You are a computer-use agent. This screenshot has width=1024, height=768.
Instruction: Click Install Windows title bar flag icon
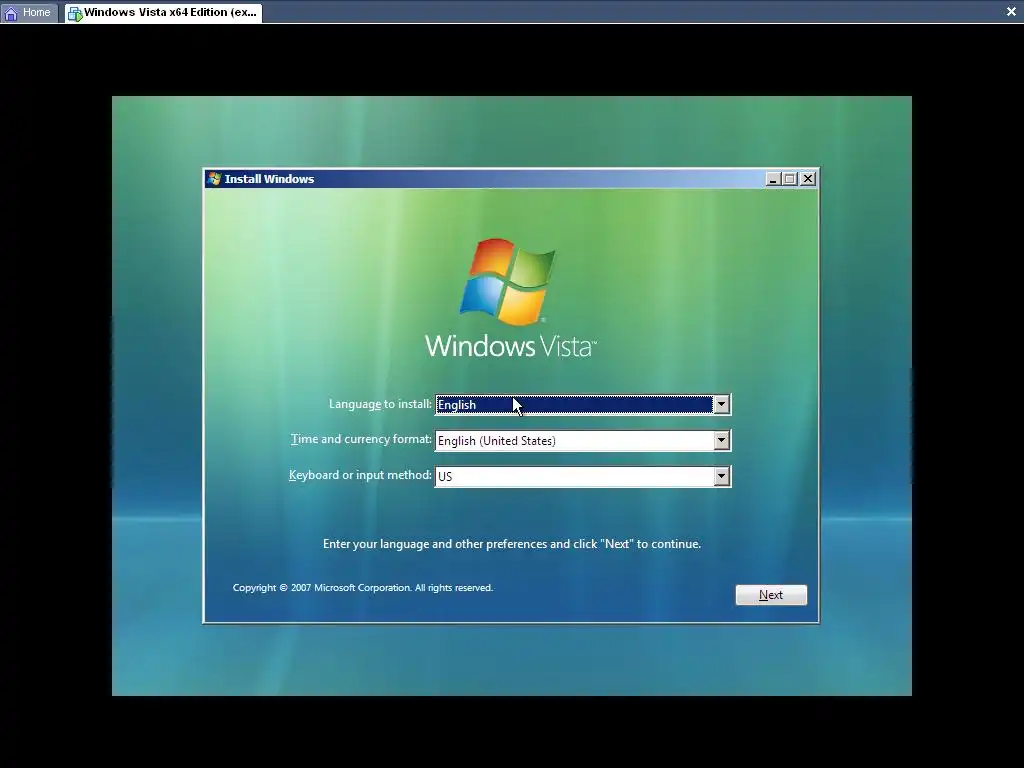point(215,178)
